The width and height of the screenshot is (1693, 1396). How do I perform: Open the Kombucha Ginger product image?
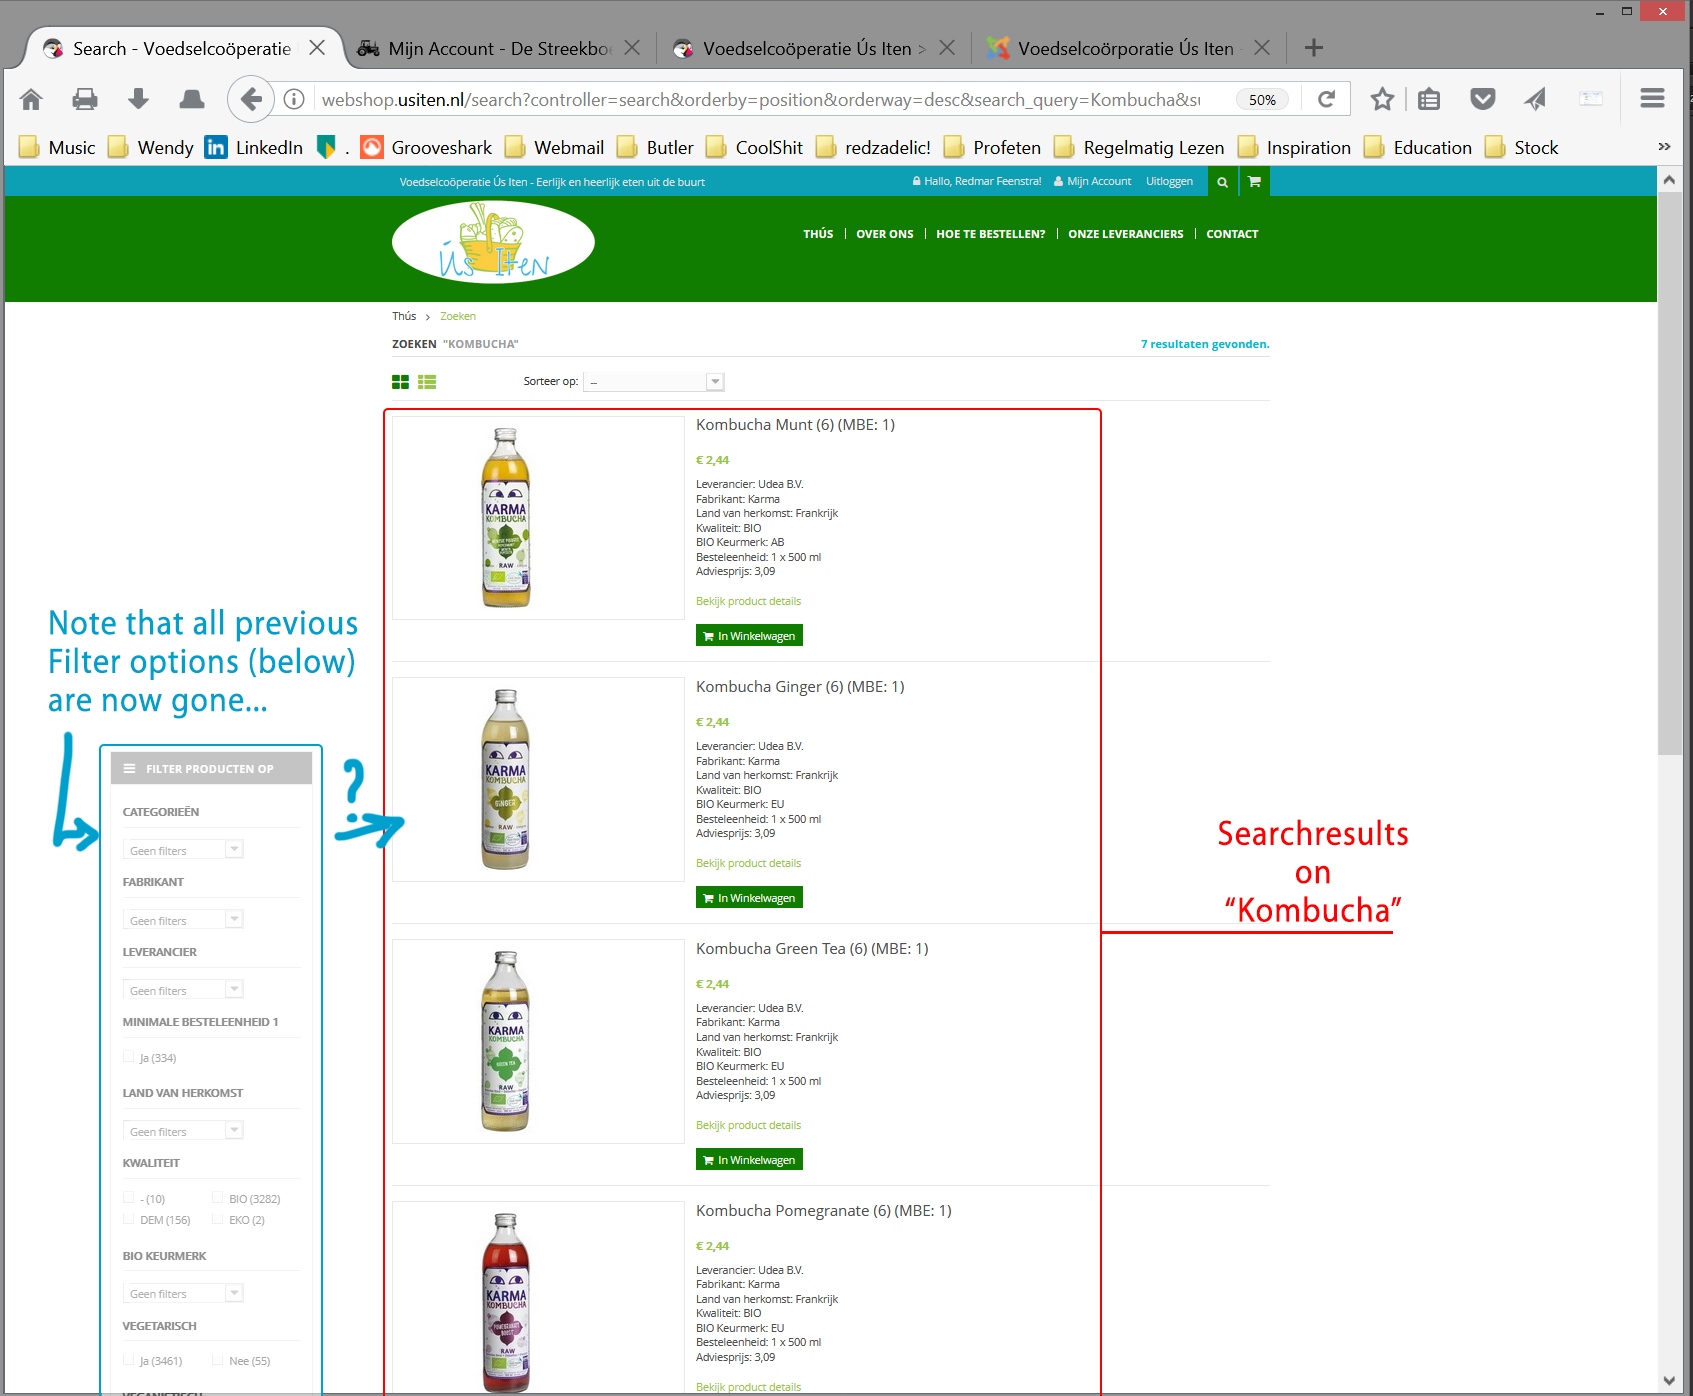[538, 780]
